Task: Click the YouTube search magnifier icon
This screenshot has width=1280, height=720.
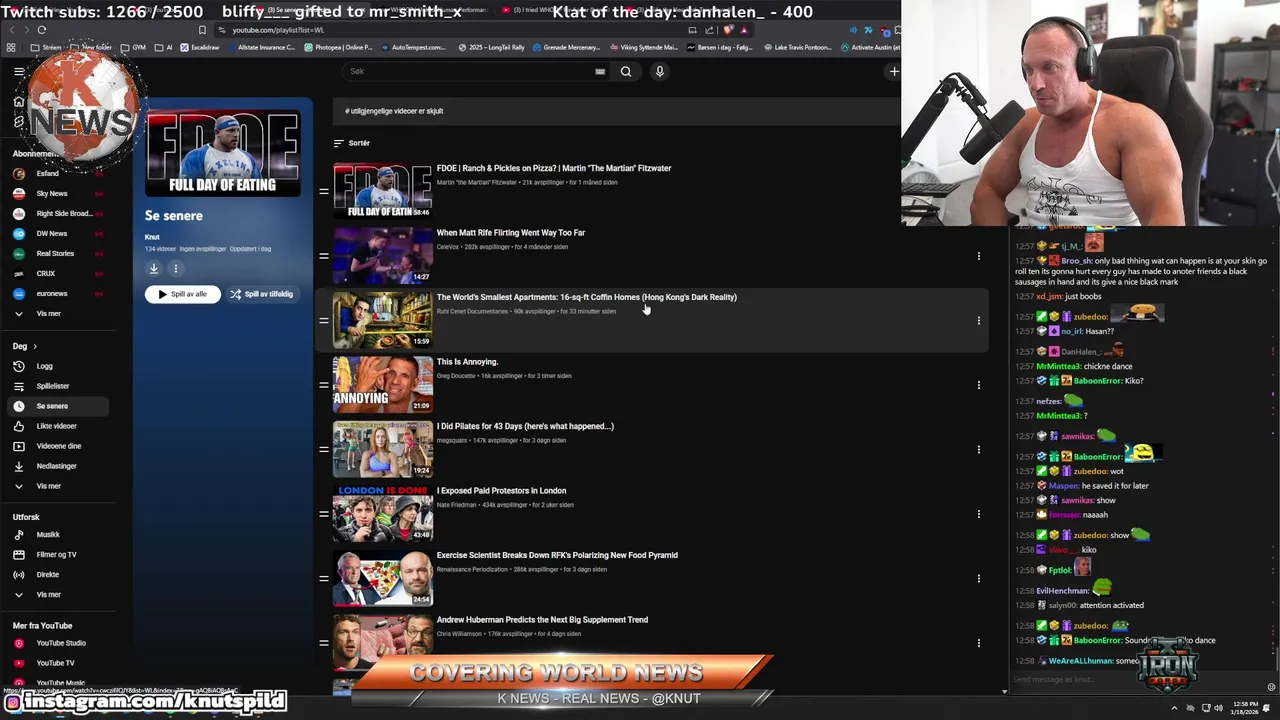Action: pyautogui.click(x=626, y=71)
